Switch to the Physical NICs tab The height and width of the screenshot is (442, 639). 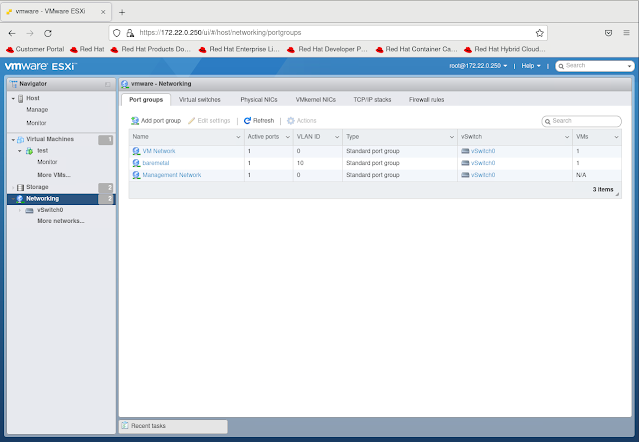click(259, 100)
